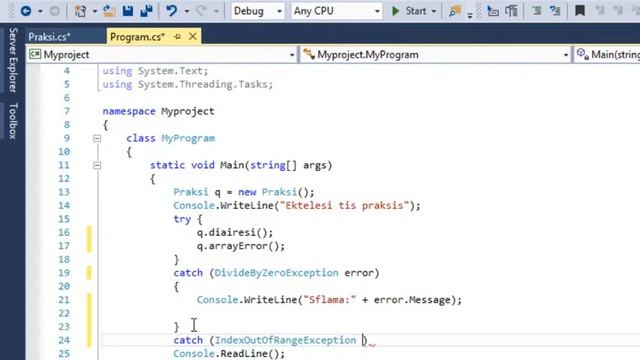Open the Toolbox side panel

(x=13, y=121)
